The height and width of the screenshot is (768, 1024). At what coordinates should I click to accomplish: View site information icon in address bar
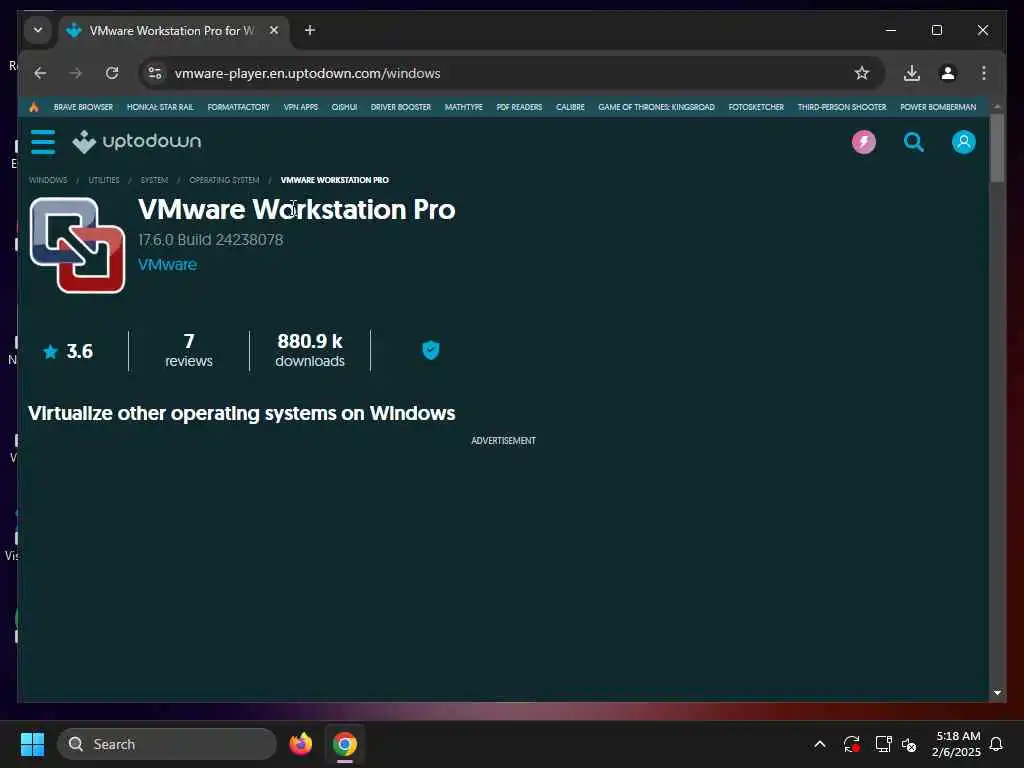point(155,73)
